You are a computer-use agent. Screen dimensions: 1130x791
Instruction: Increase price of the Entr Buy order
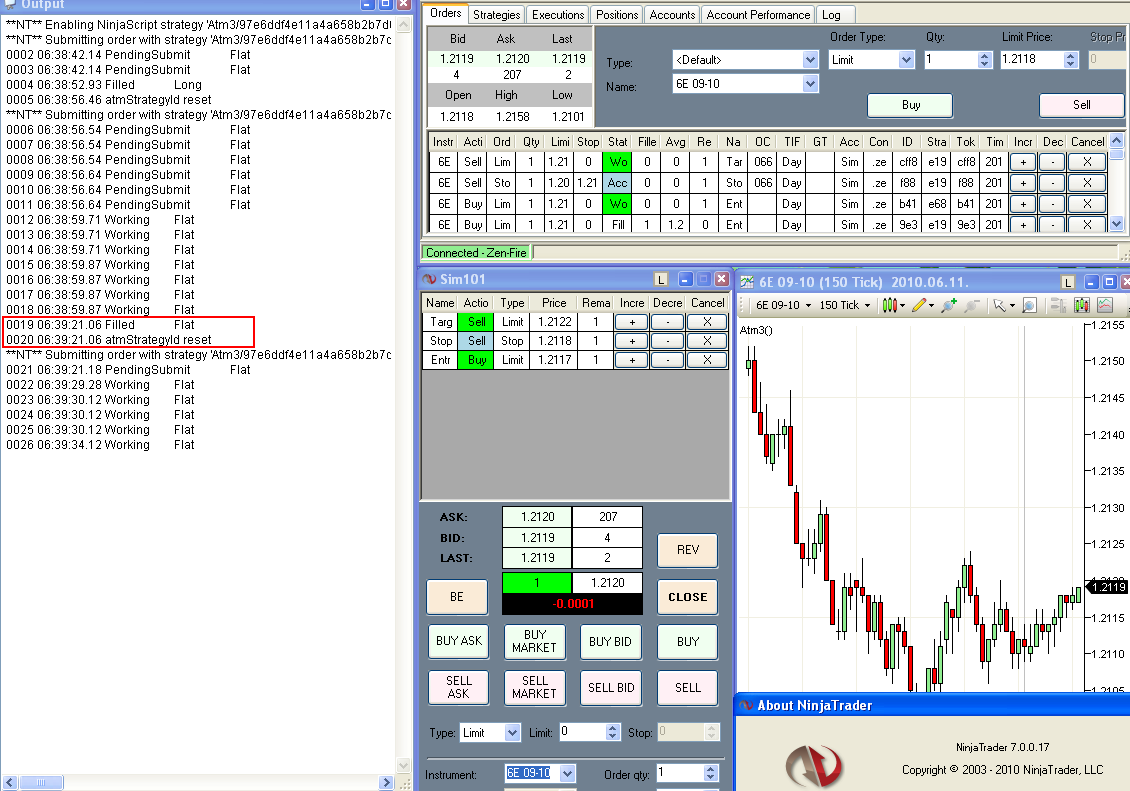632,359
